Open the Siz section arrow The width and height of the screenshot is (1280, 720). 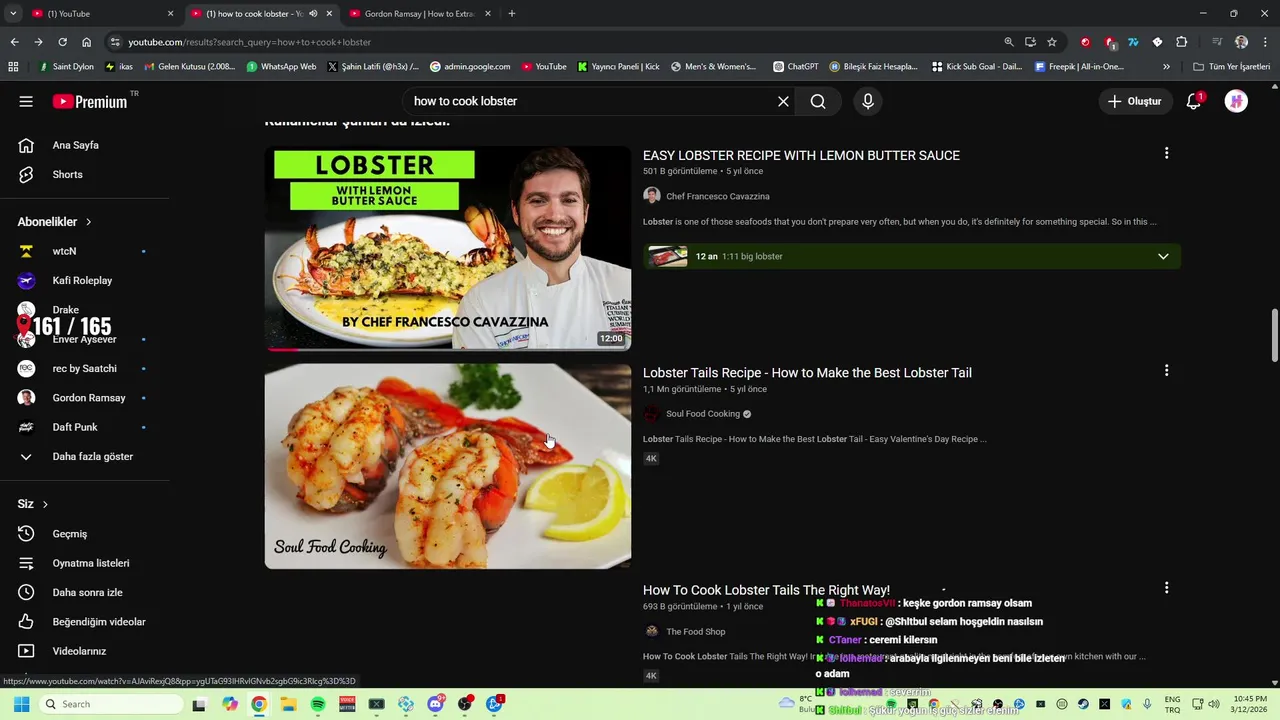45,504
